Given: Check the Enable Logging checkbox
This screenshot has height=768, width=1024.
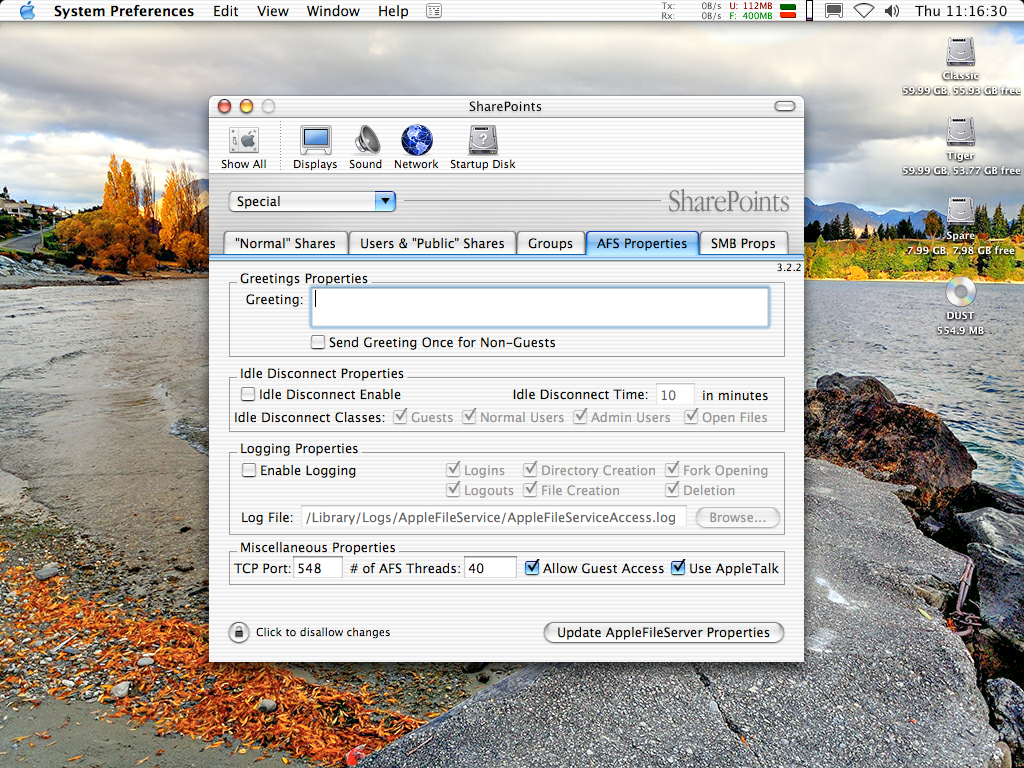Looking at the screenshot, I should (x=249, y=470).
